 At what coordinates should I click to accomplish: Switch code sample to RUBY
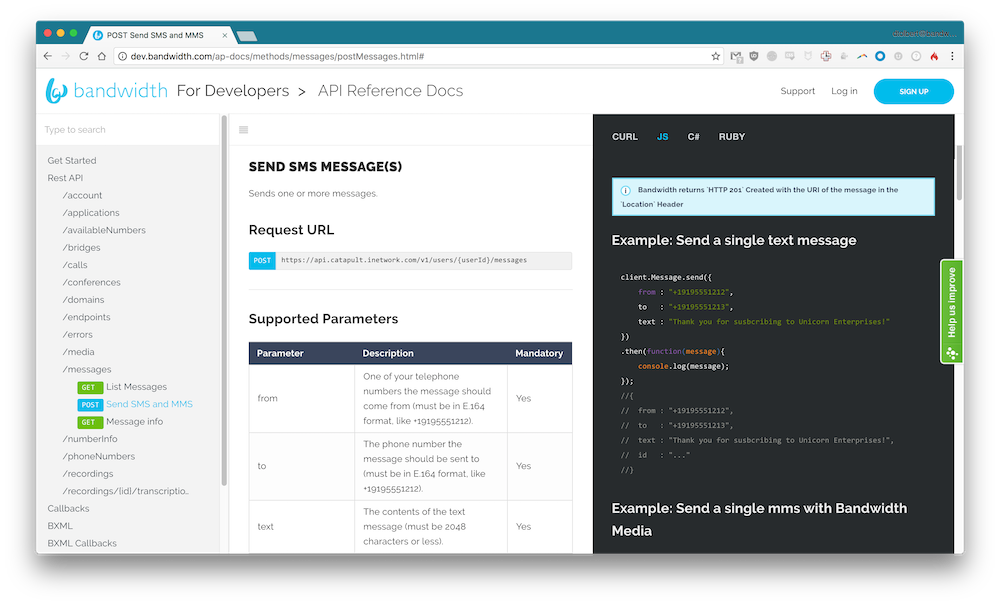732,136
